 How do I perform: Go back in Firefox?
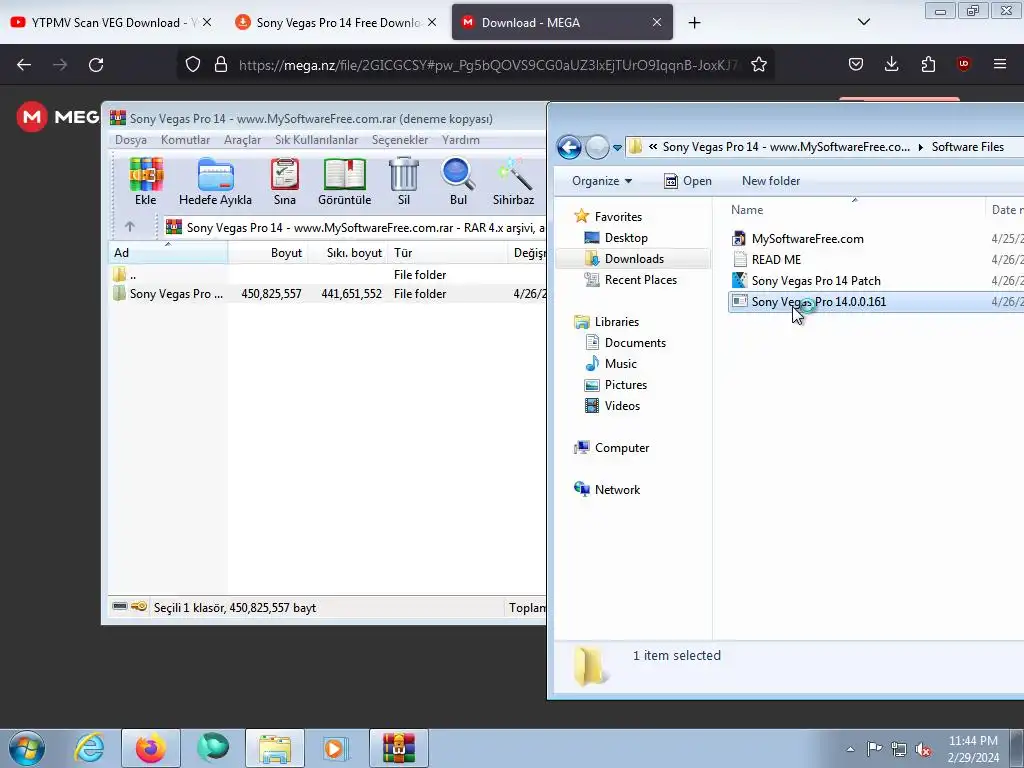coord(24,65)
